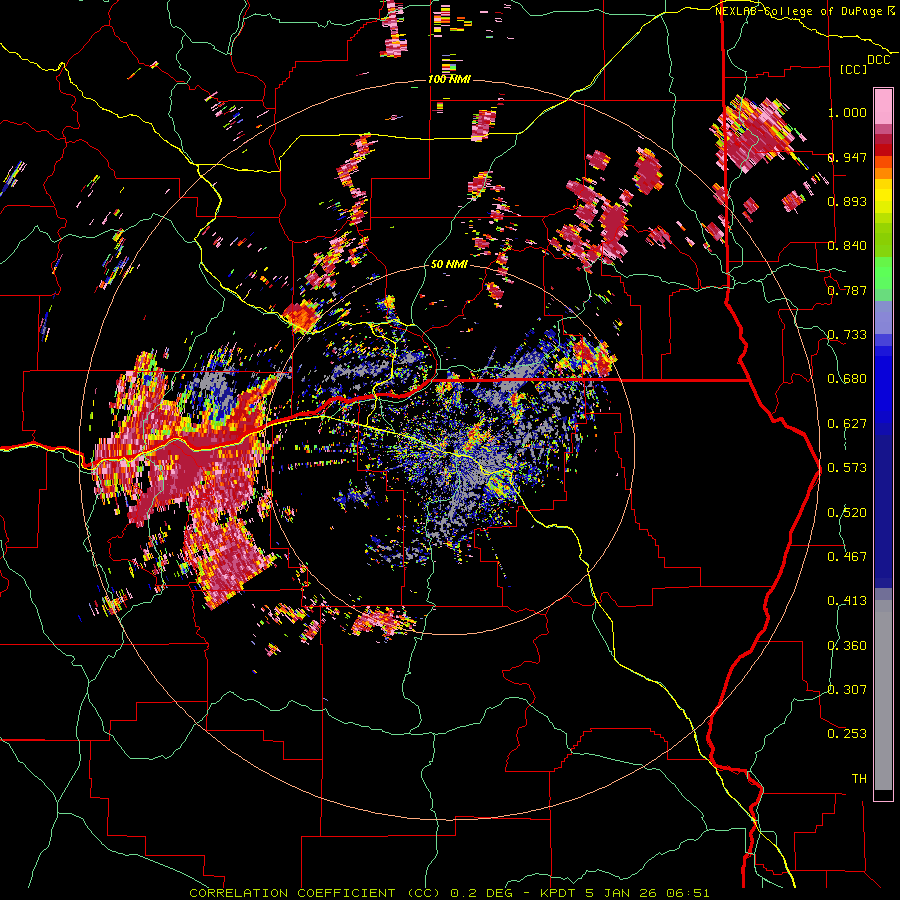The image size is (900, 900).
Task: Click the Correlation Coefficient caption at the bottom
Action: point(315,893)
